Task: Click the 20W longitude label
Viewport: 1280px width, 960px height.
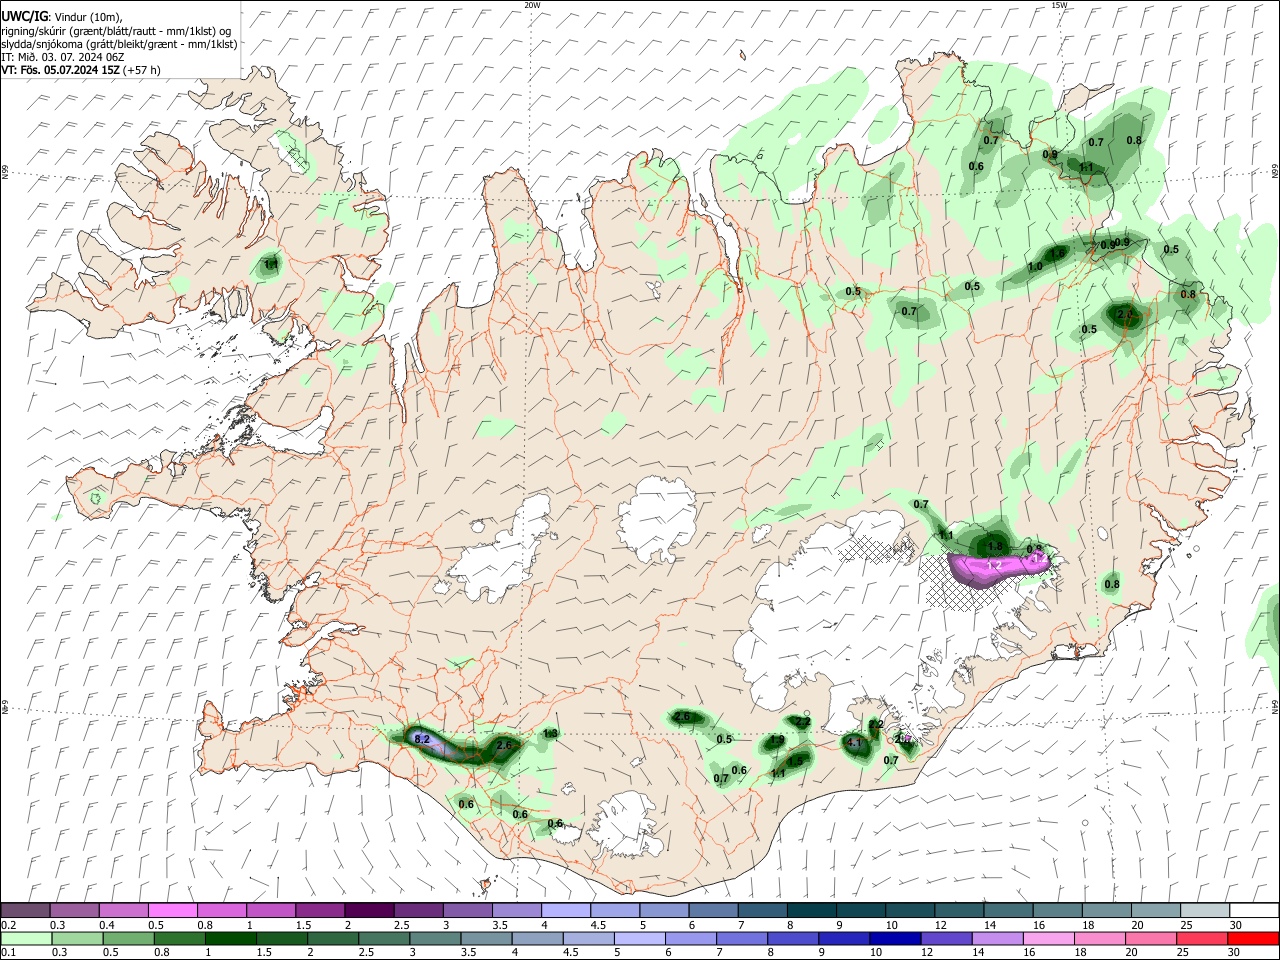Action: click(533, 5)
